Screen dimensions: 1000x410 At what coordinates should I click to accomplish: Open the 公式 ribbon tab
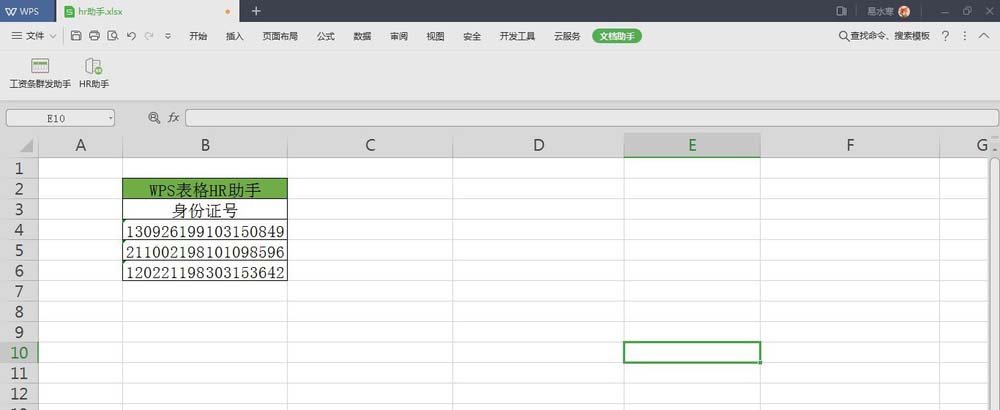325,36
